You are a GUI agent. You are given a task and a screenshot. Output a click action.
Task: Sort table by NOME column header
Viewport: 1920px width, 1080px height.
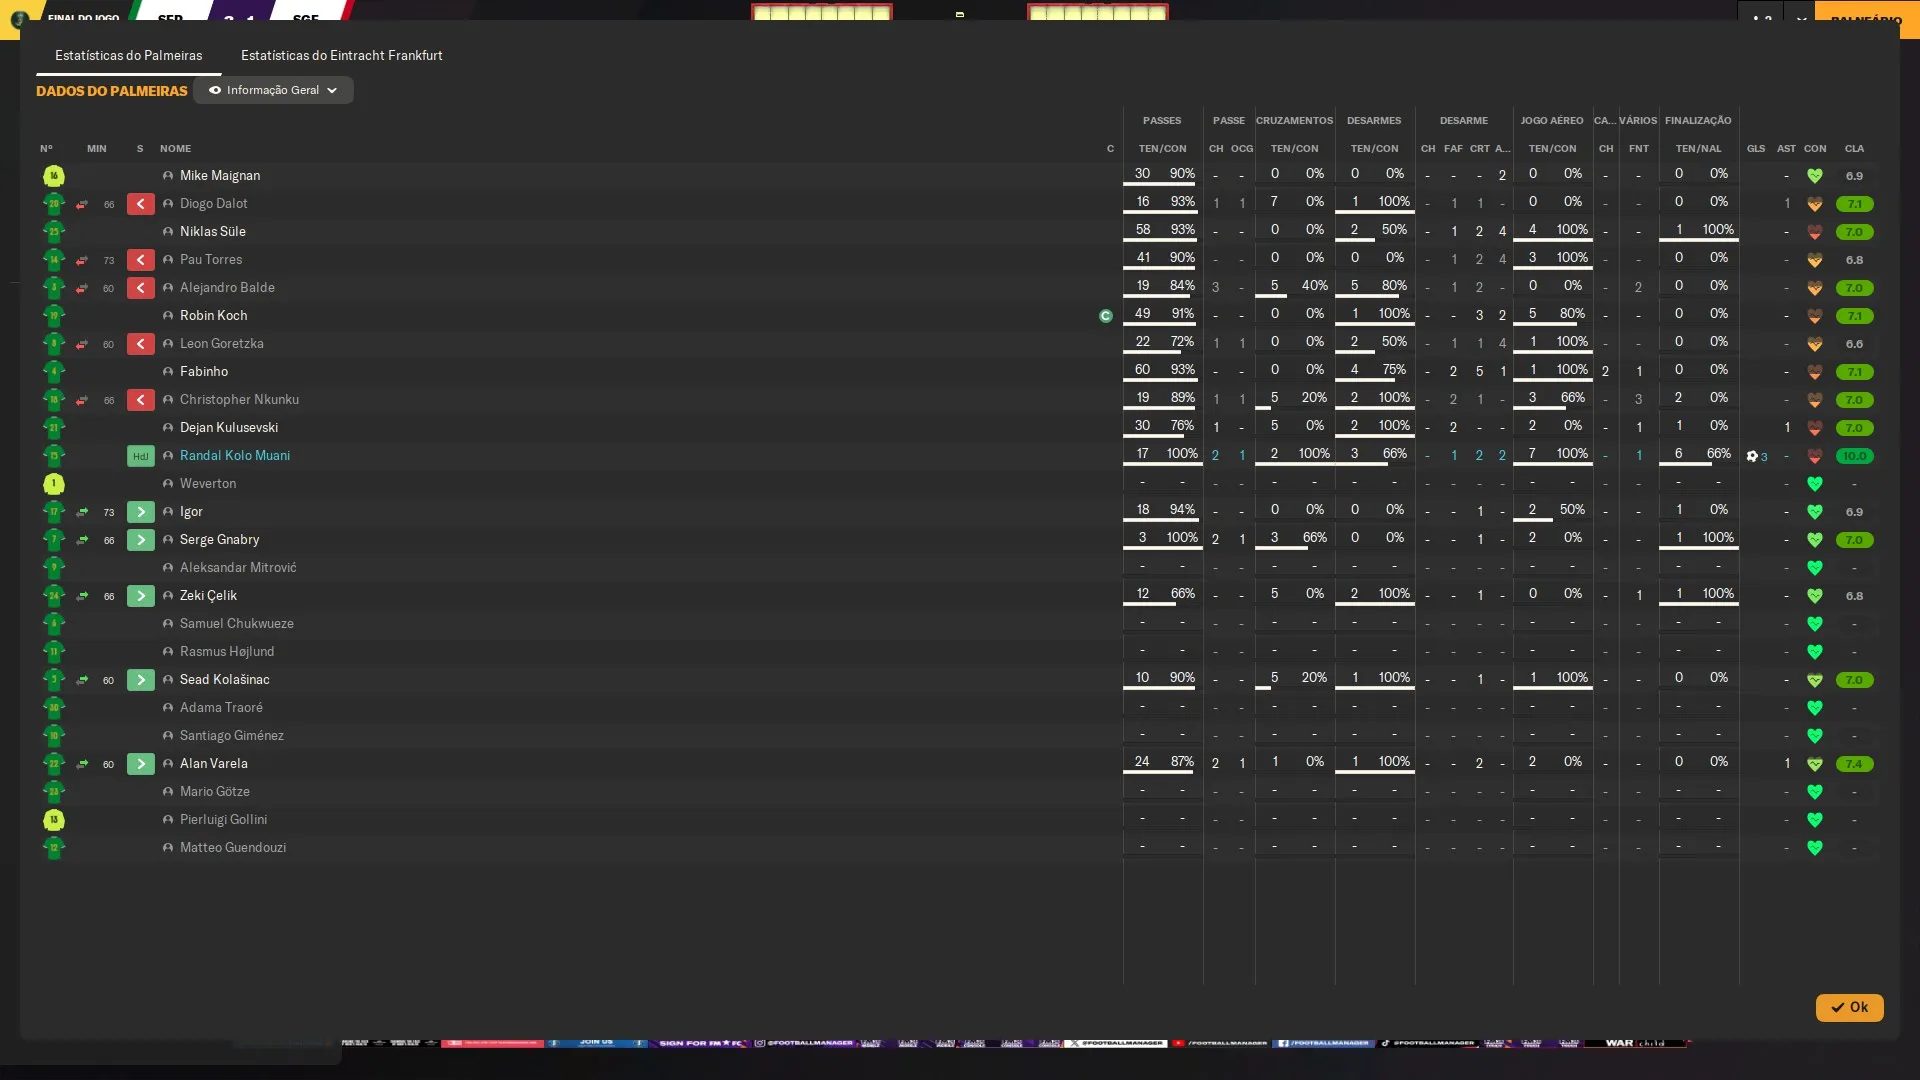click(175, 148)
